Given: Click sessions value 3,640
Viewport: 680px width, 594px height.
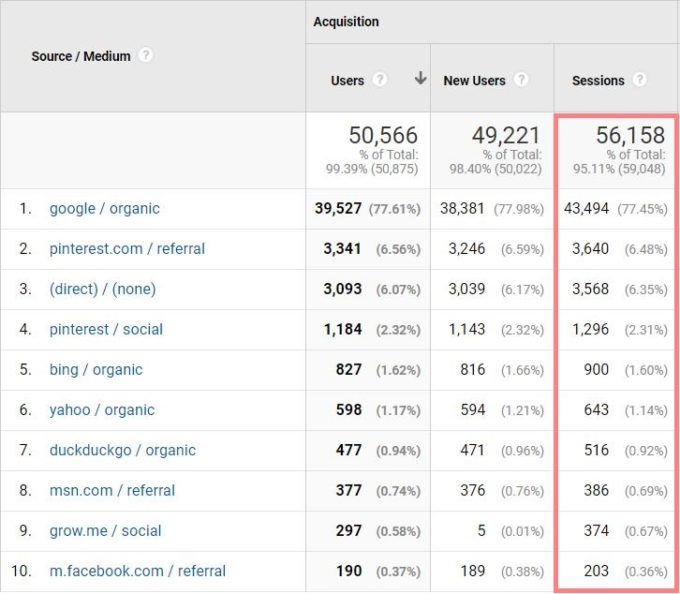Looking at the screenshot, I should point(591,249).
